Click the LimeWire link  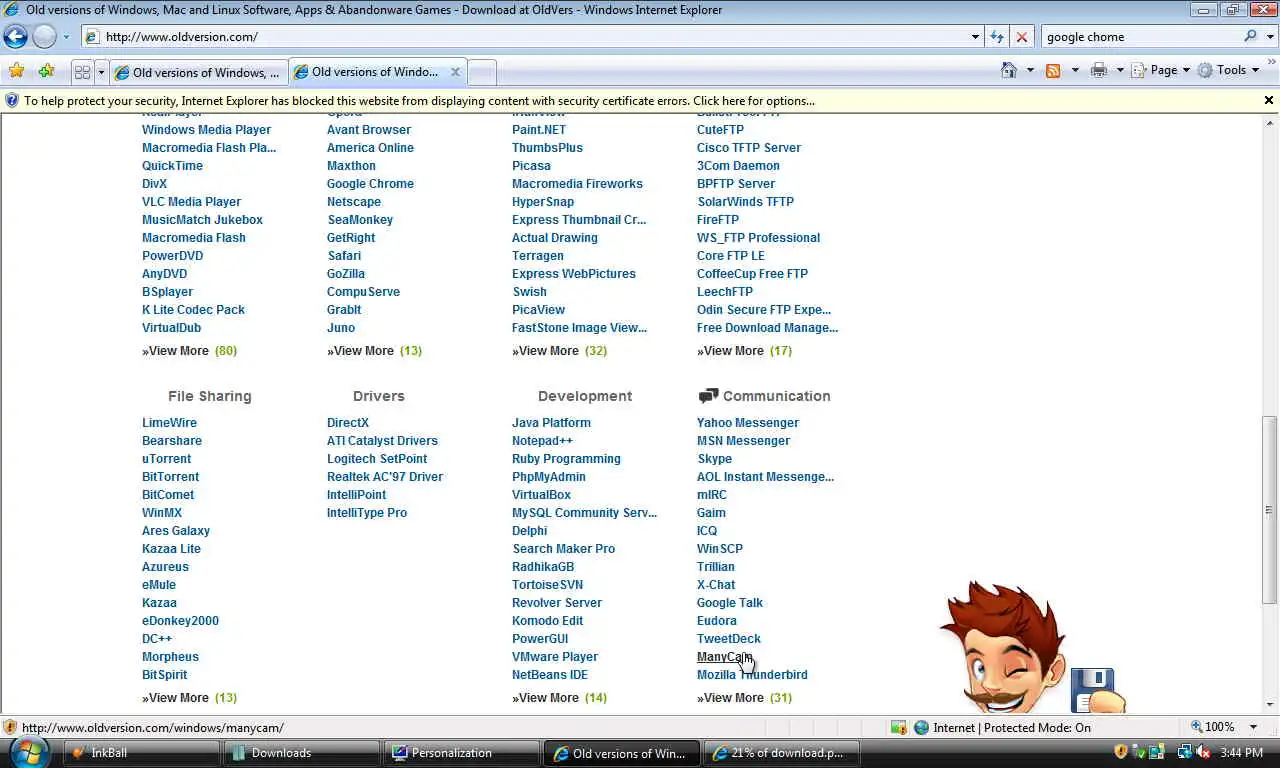[x=169, y=423]
